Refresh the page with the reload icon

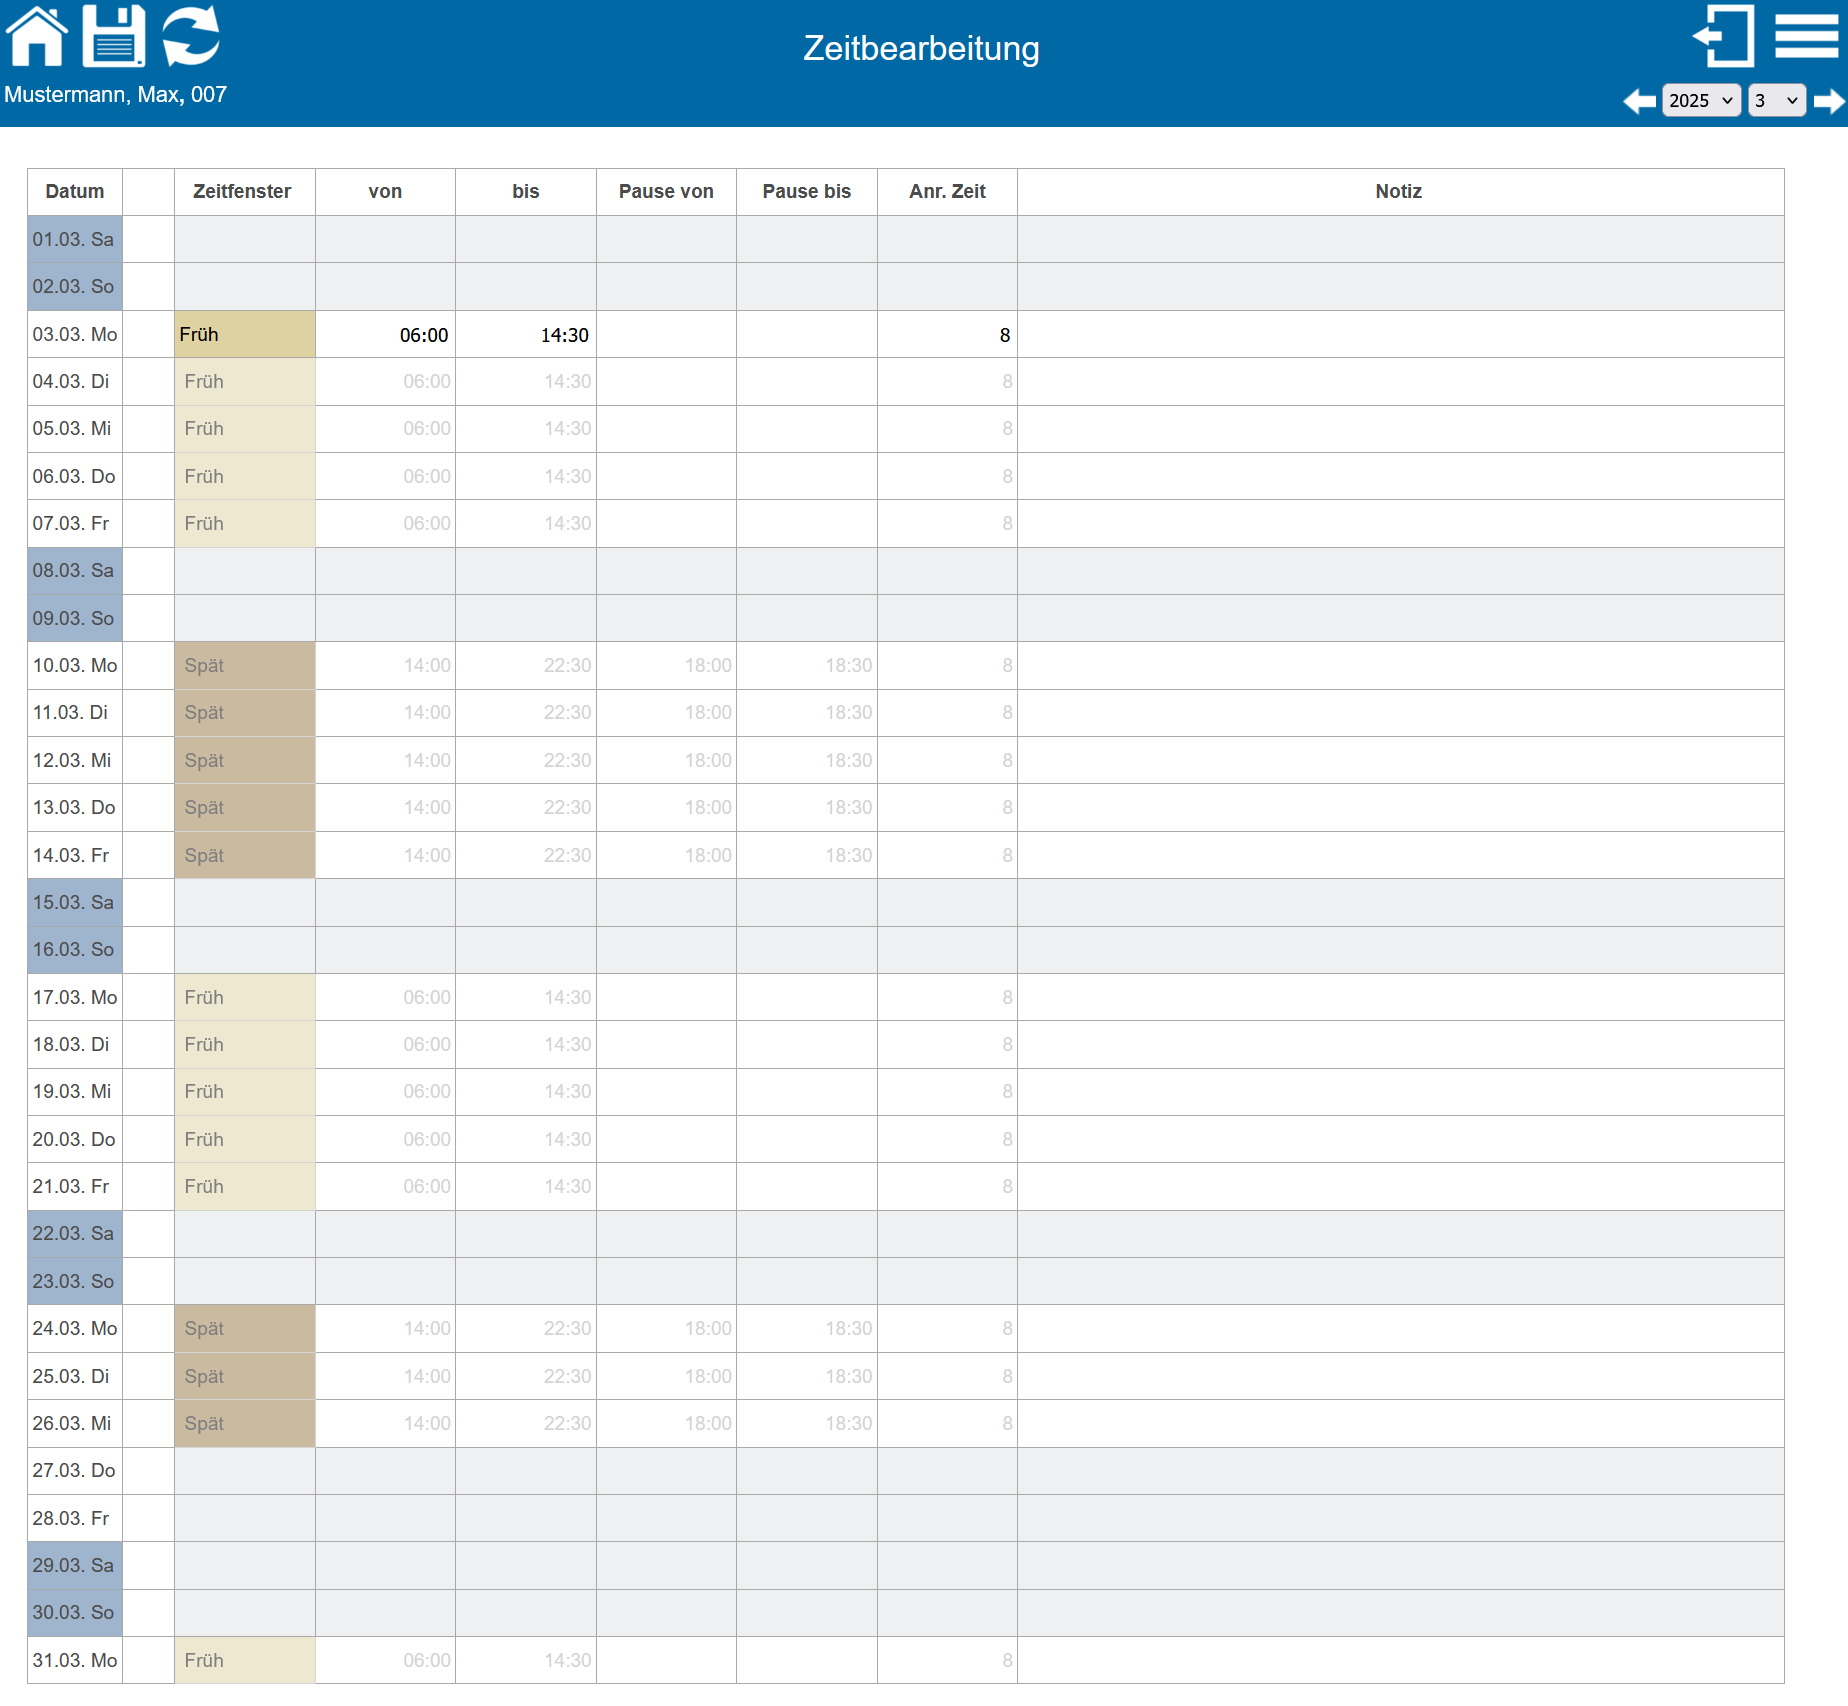191,36
